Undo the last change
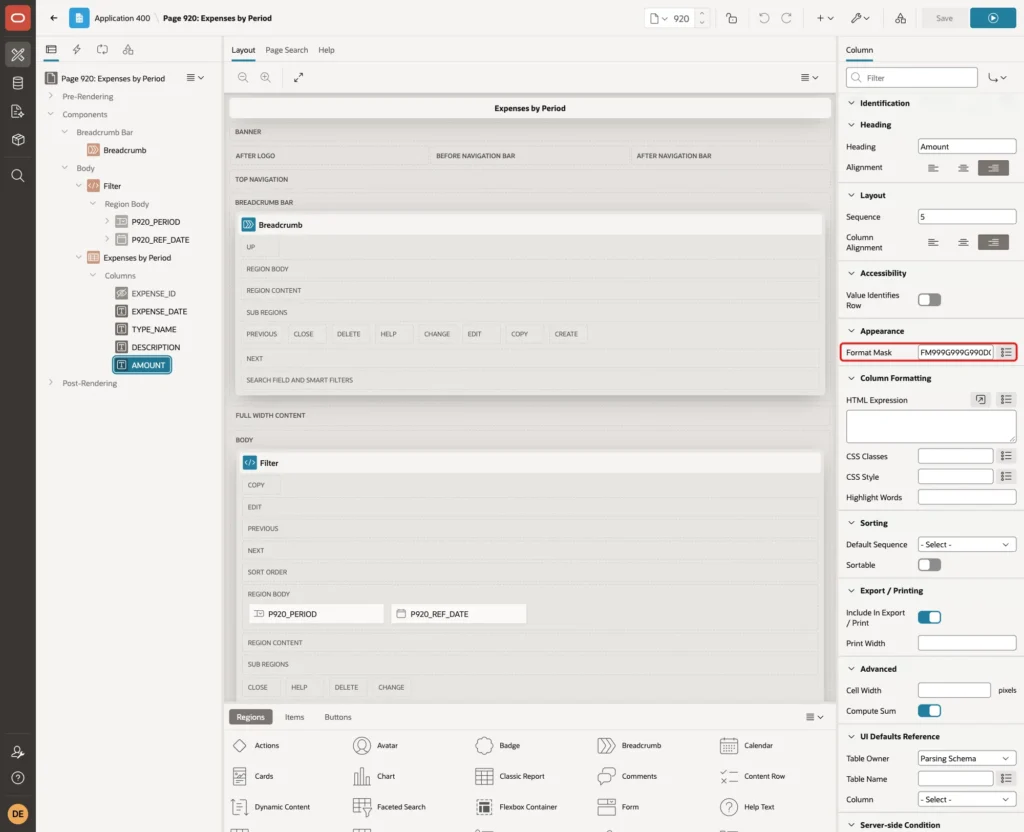The image size is (1024, 832). coord(763,18)
